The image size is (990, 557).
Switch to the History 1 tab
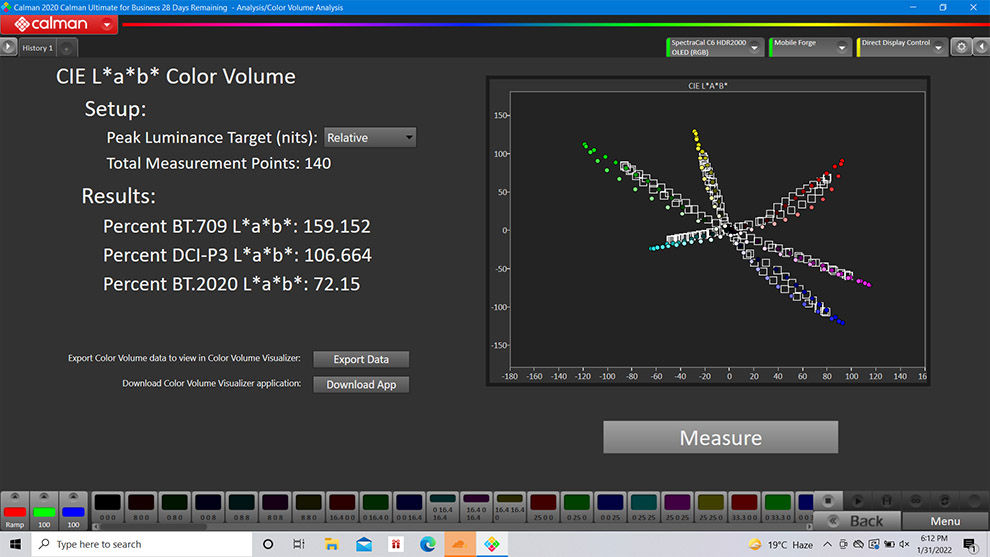37,48
